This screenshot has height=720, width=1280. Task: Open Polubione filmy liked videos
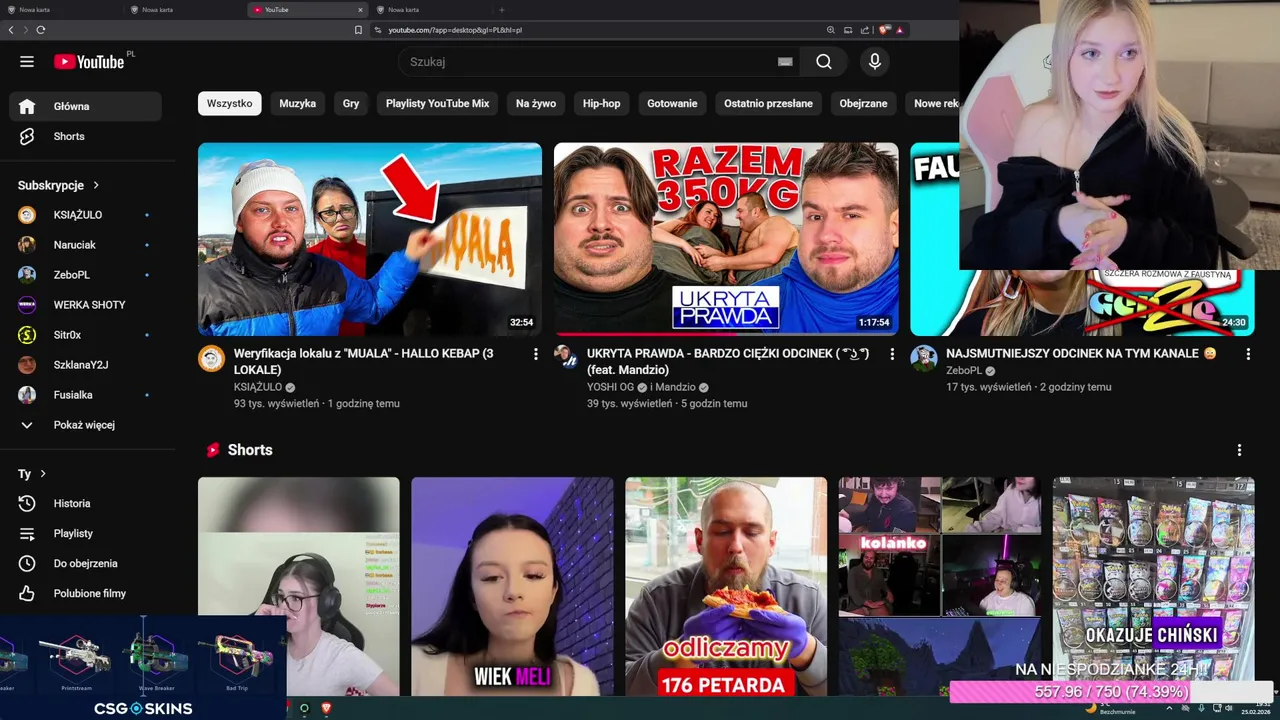[85, 593]
